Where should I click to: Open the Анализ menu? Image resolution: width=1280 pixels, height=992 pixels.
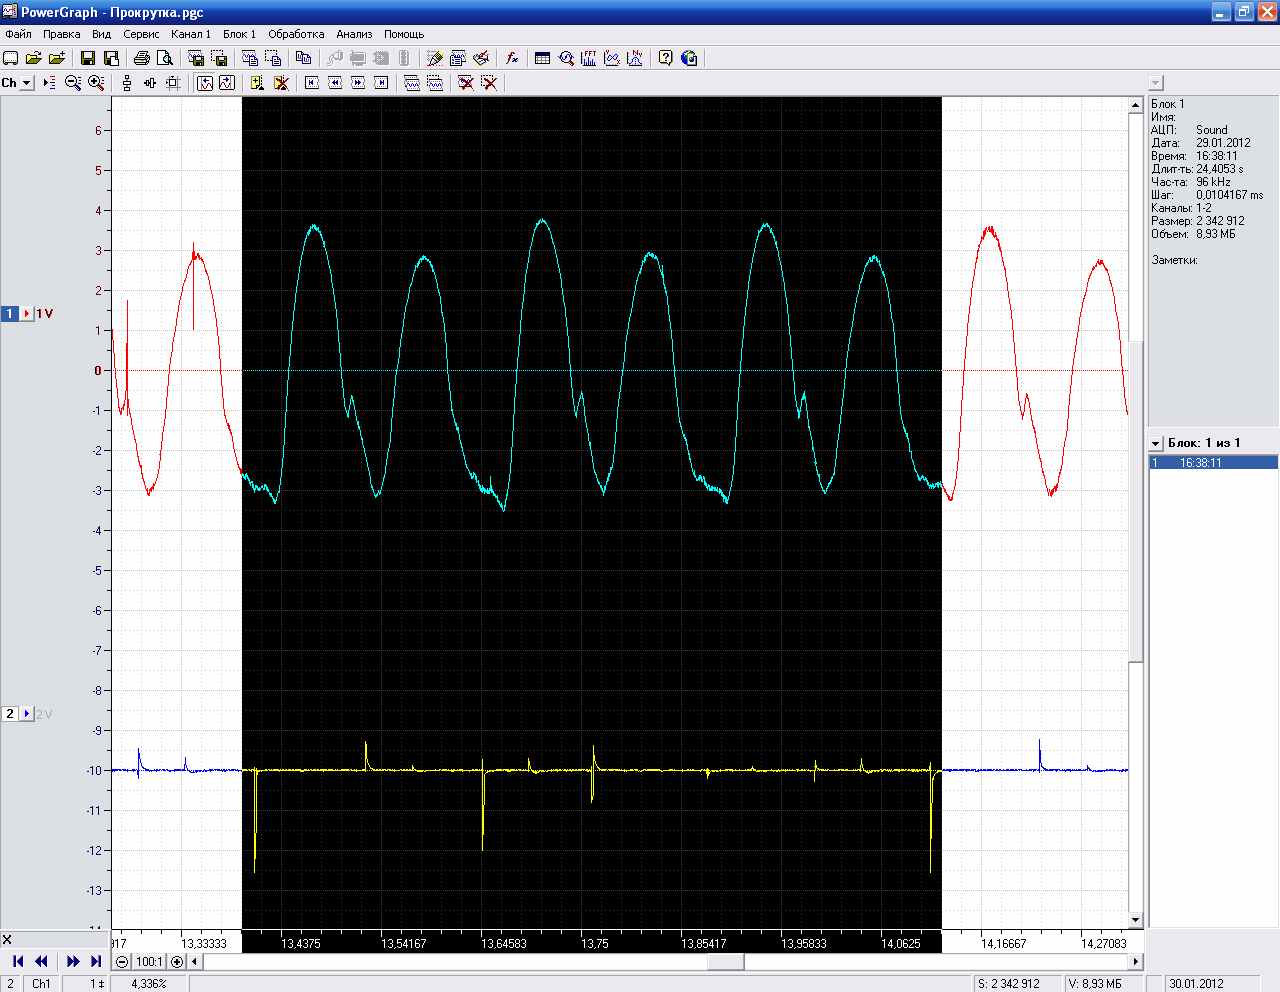[x=354, y=34]
